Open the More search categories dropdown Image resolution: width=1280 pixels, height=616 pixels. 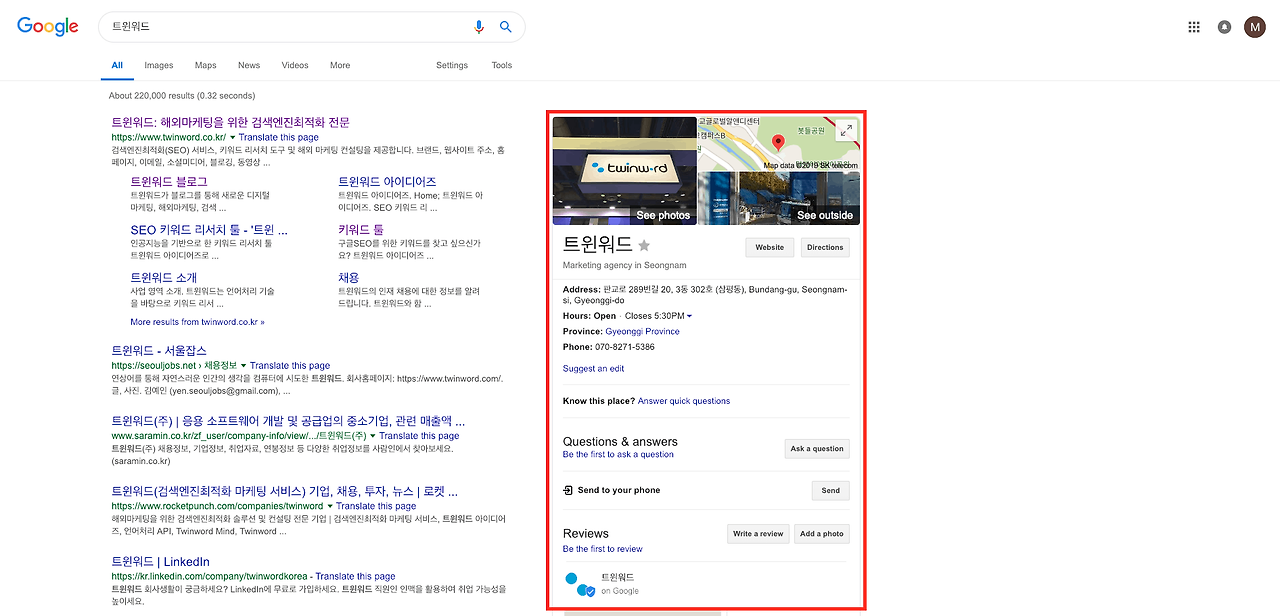pos(340,65)
